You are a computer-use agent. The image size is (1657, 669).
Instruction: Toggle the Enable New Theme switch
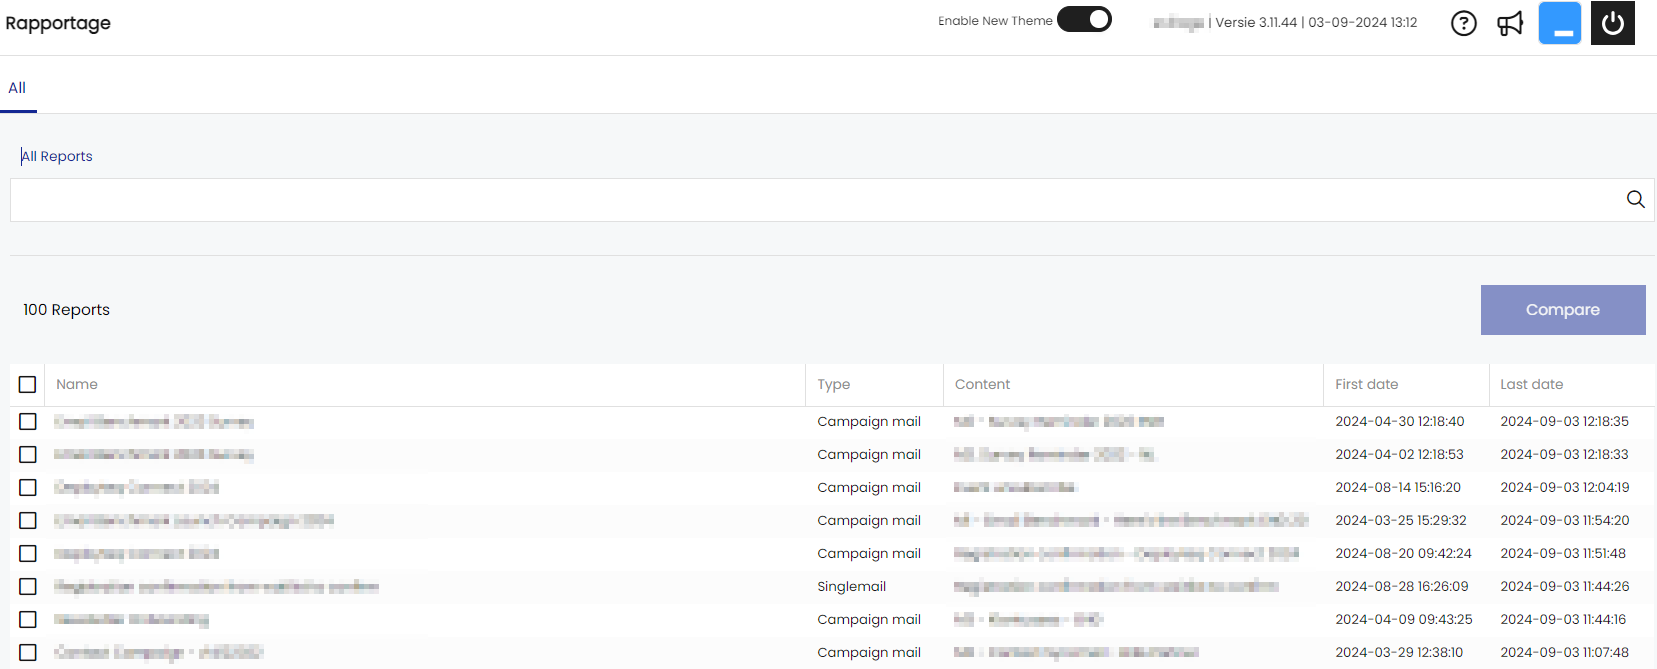tap(1085, 20)
